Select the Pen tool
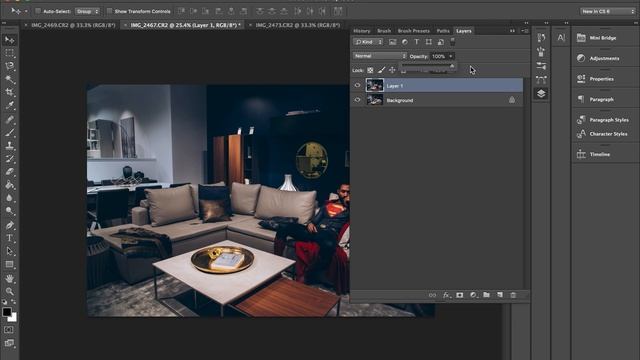 9,225
